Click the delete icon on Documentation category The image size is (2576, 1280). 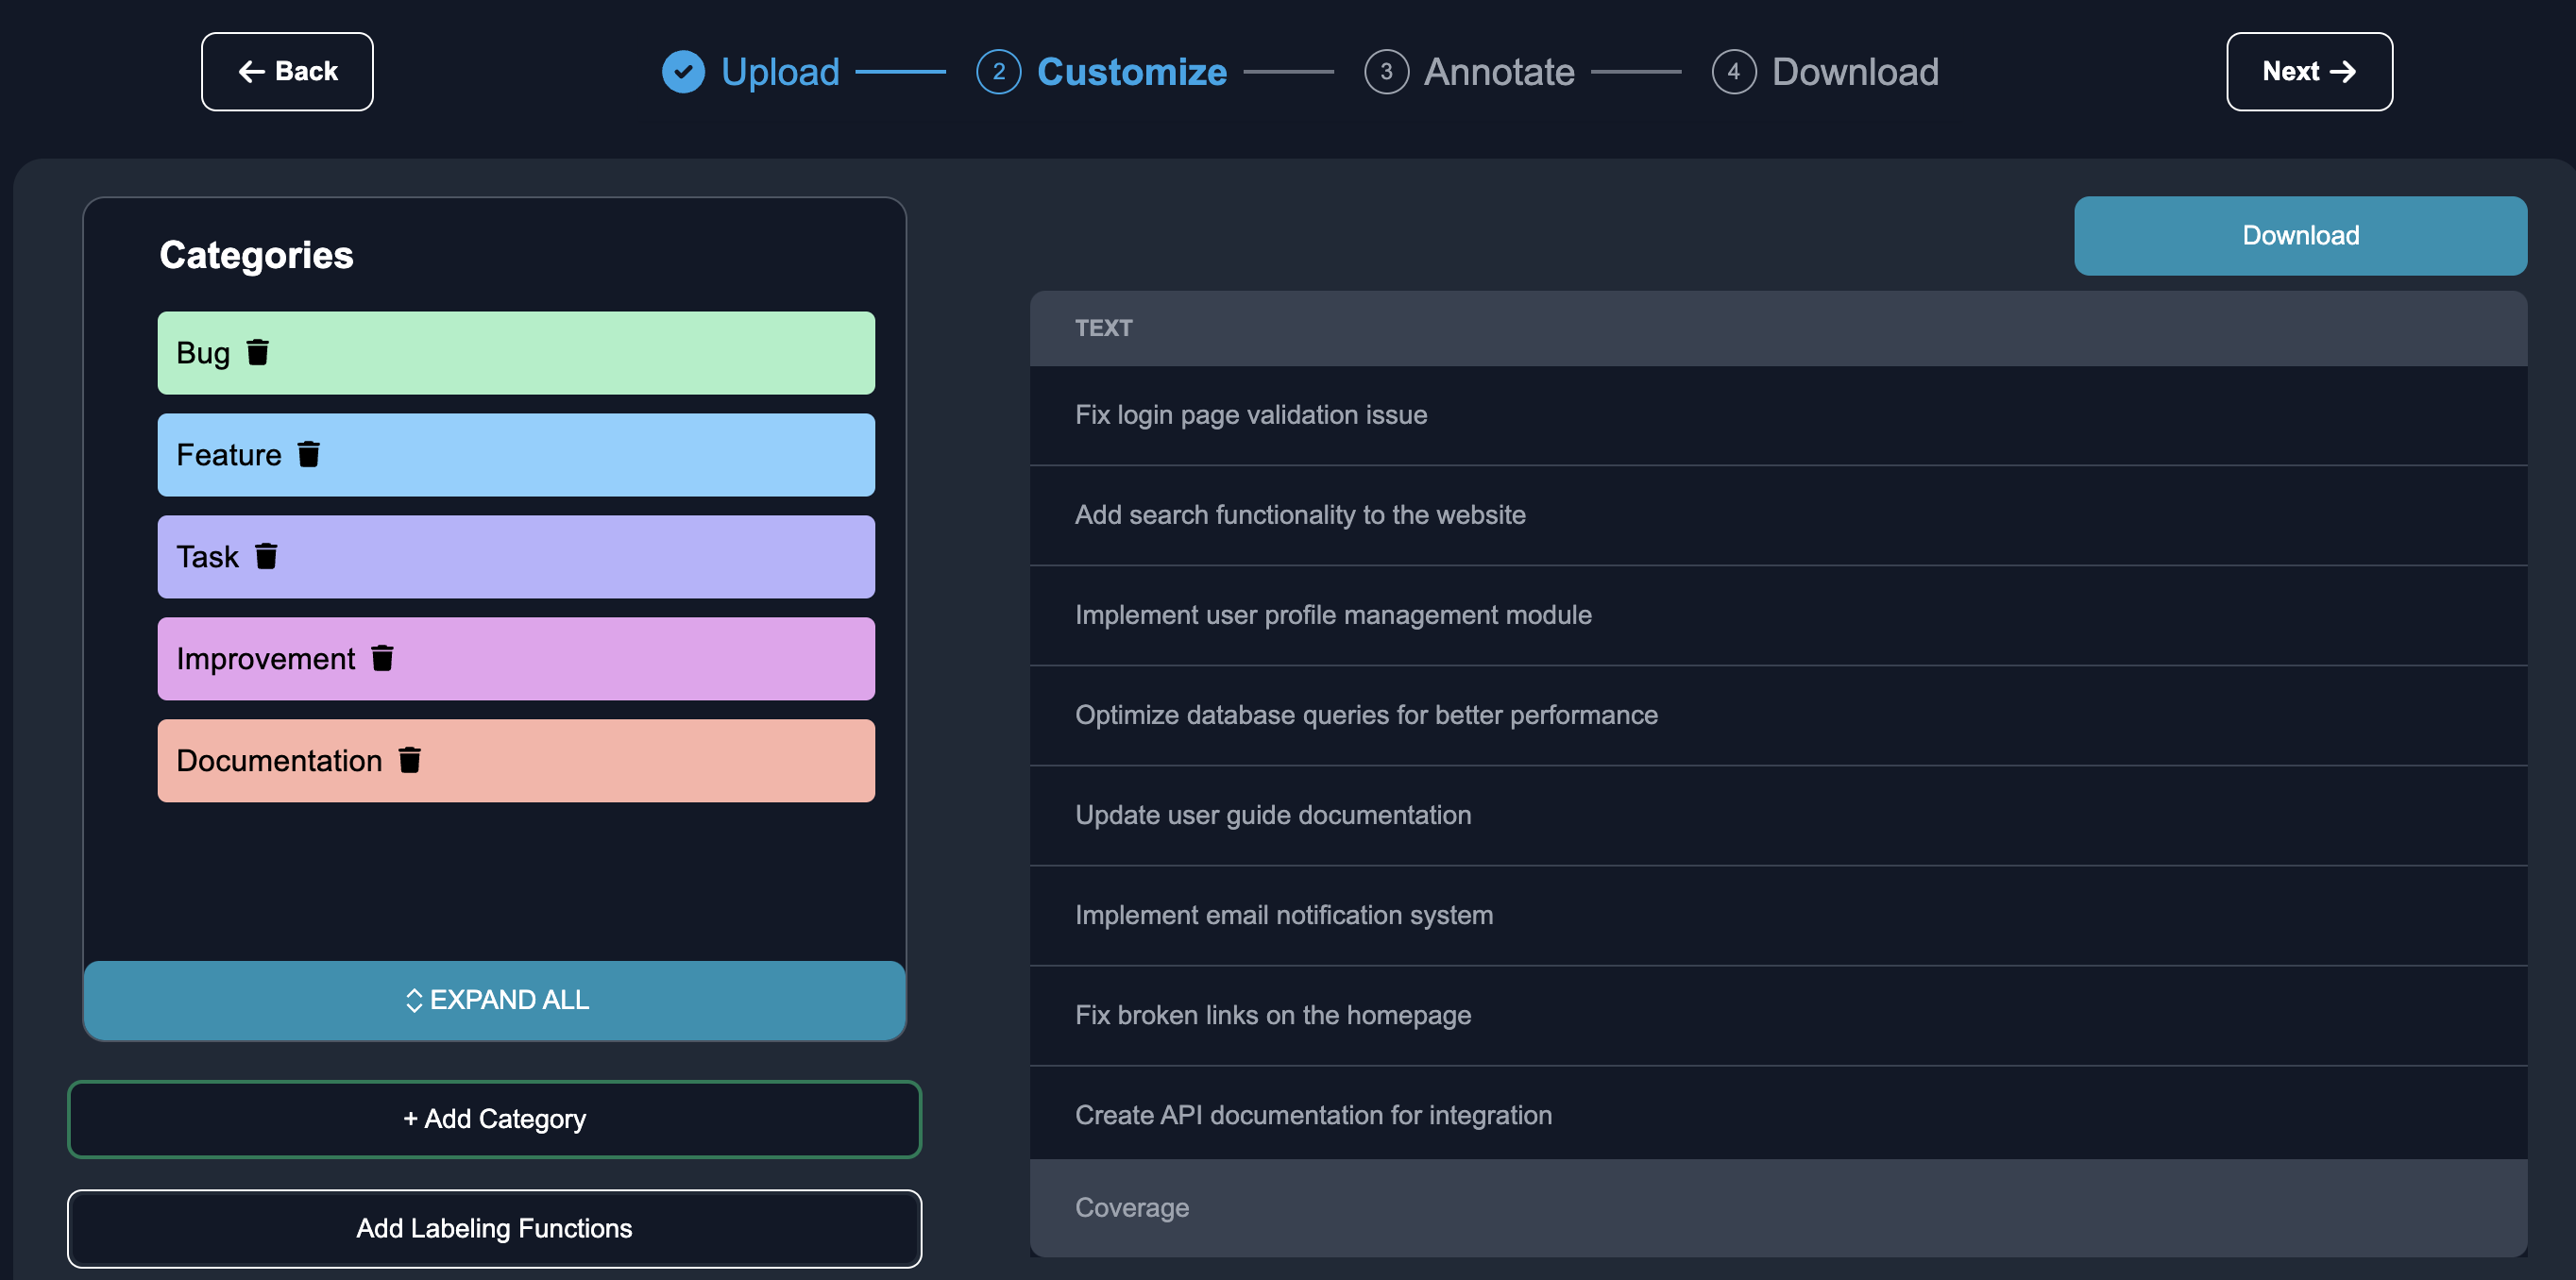coord(411,759)
